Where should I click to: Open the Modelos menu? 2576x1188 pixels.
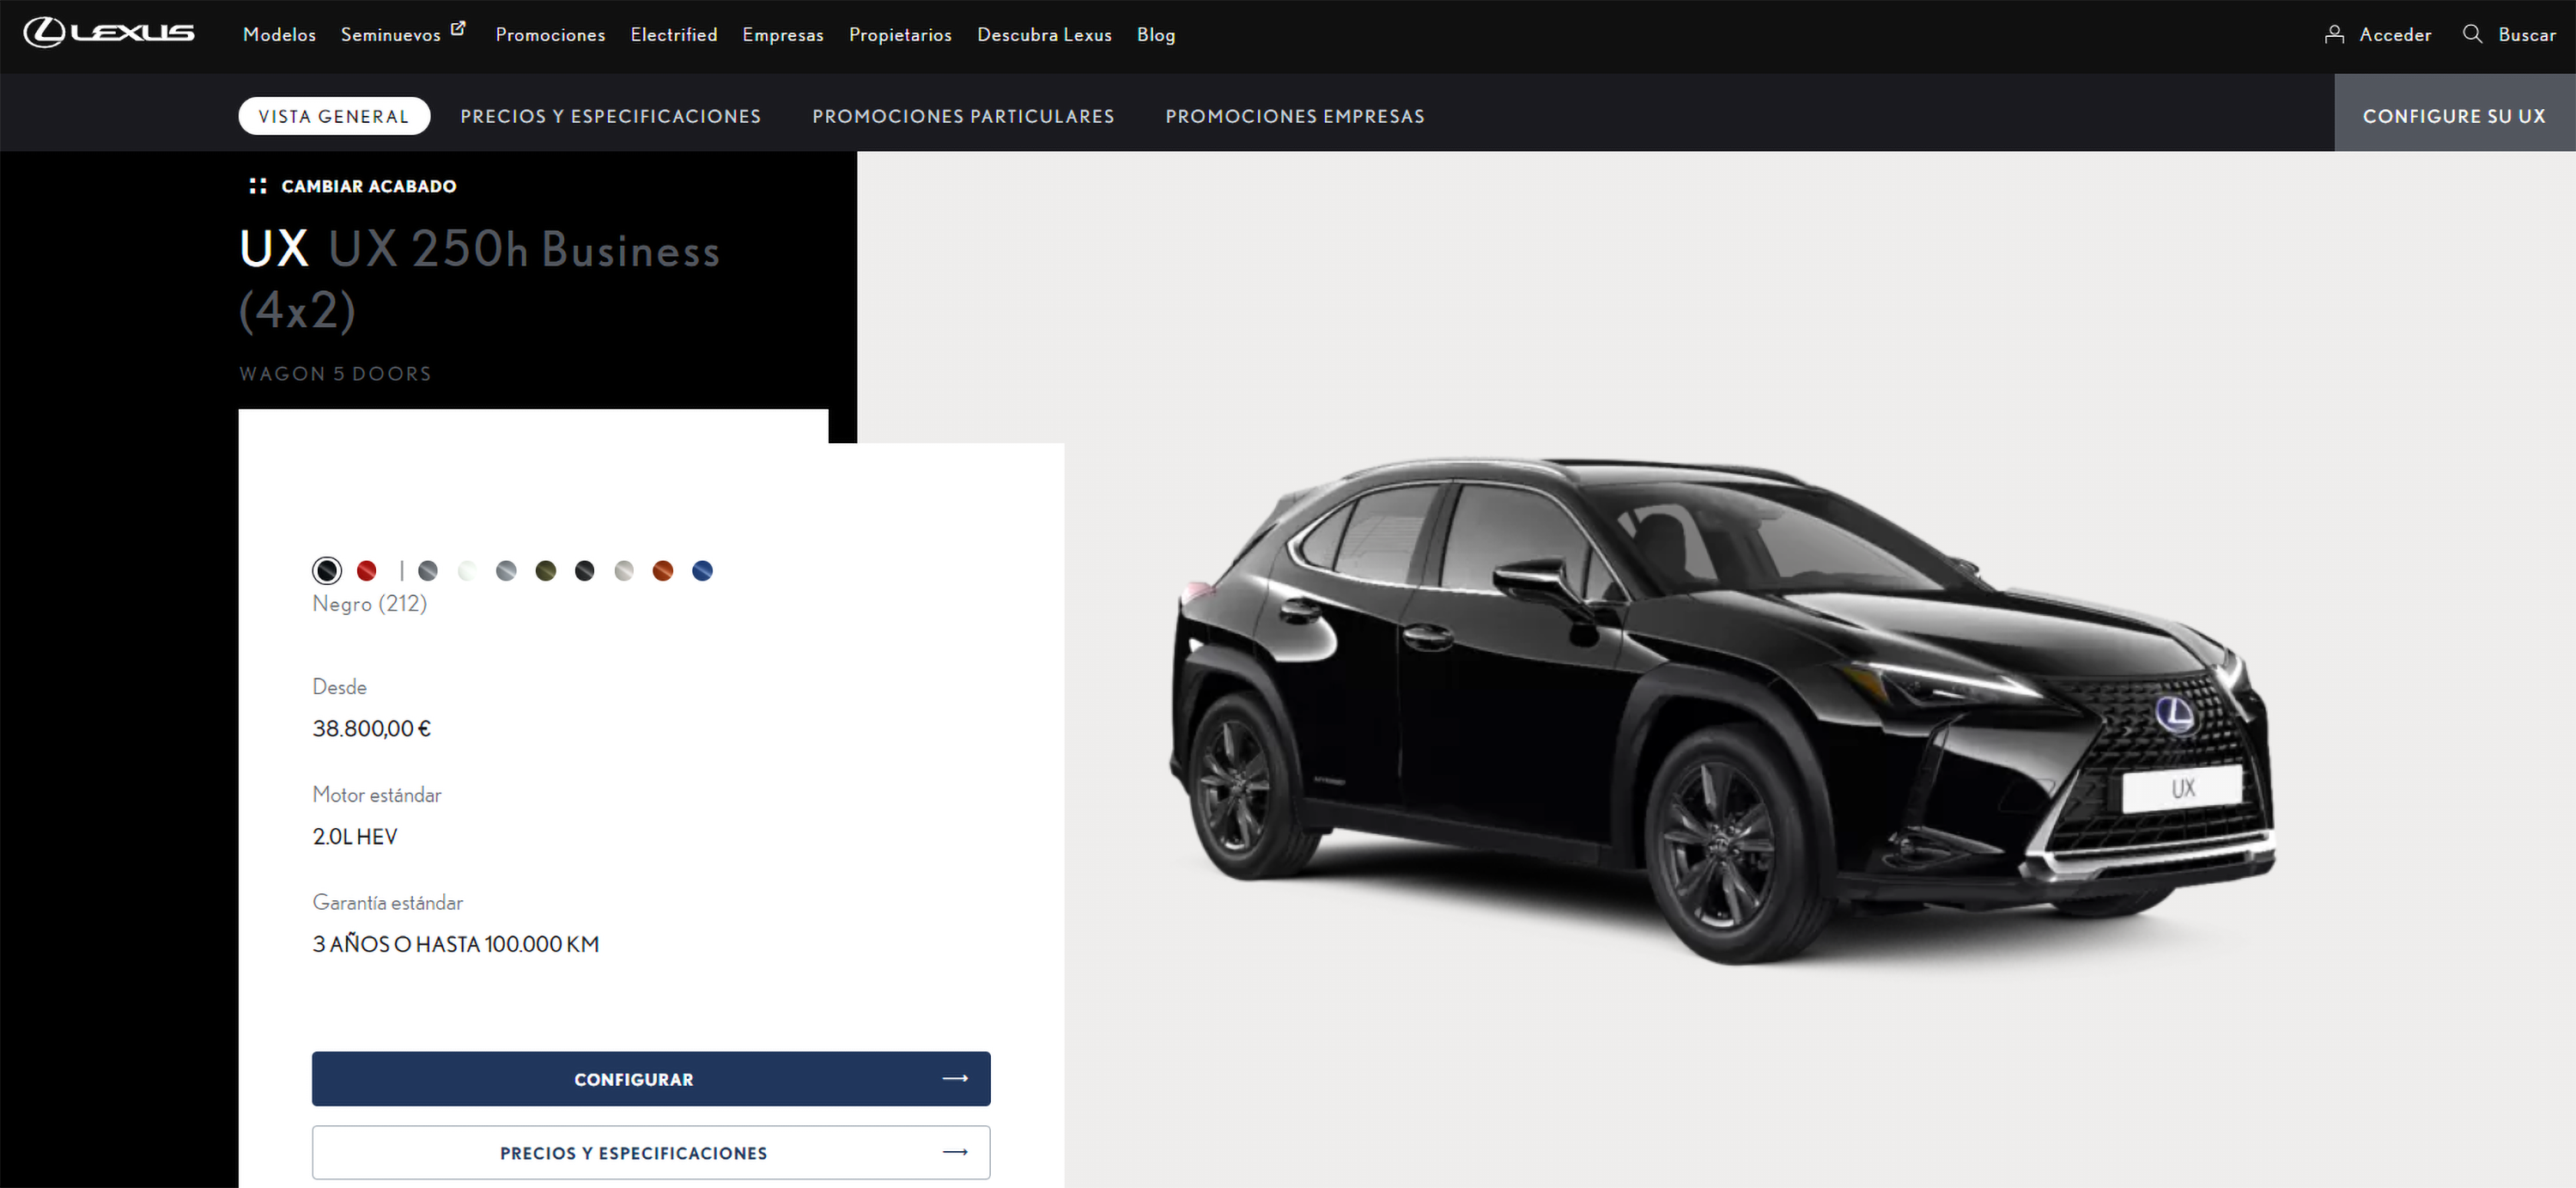[279, 35]
